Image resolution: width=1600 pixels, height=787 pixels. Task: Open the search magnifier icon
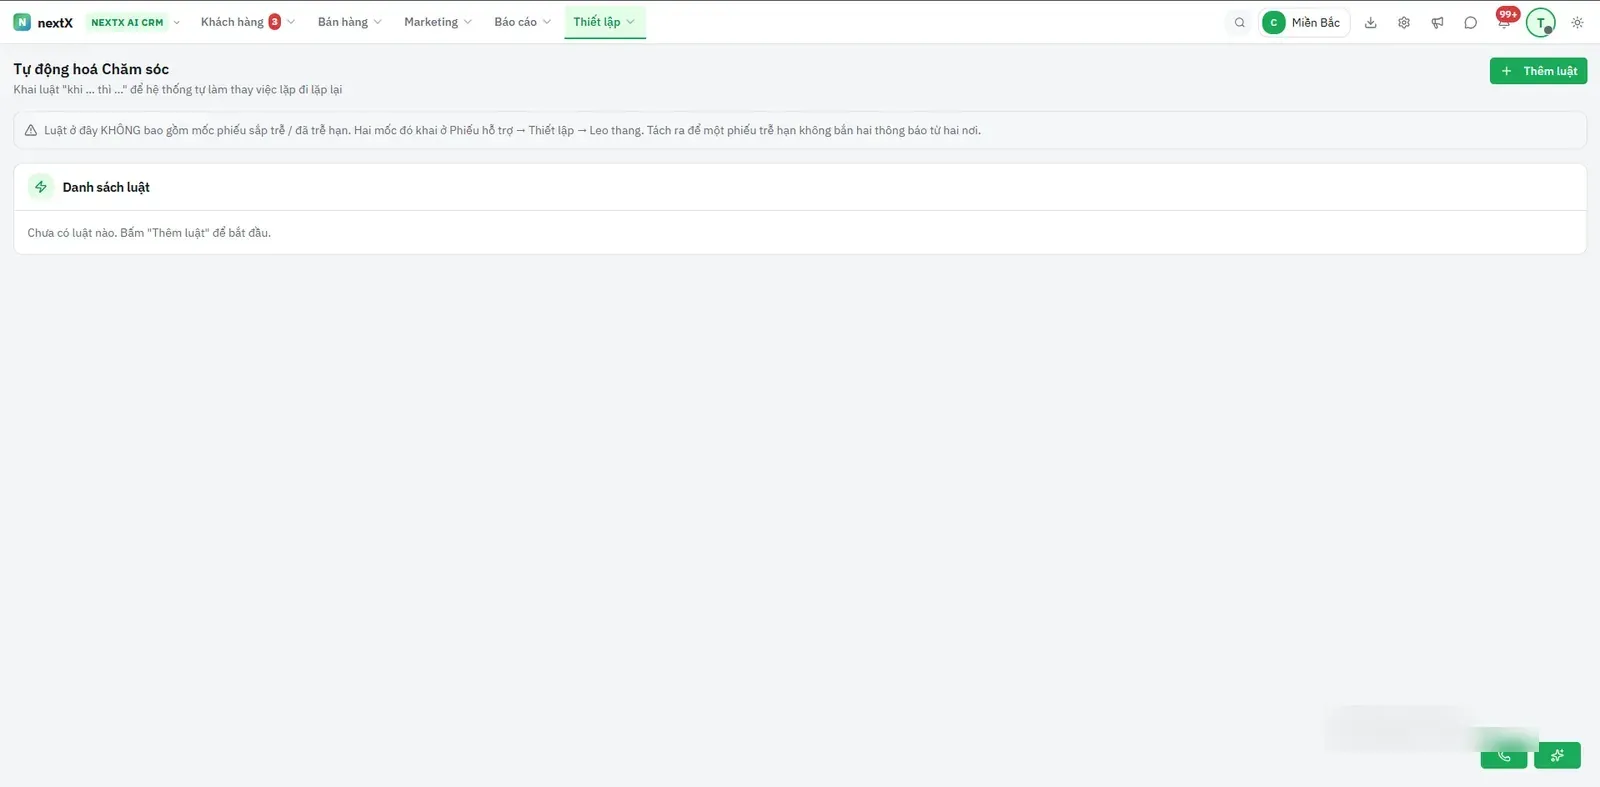(1239, 22)
